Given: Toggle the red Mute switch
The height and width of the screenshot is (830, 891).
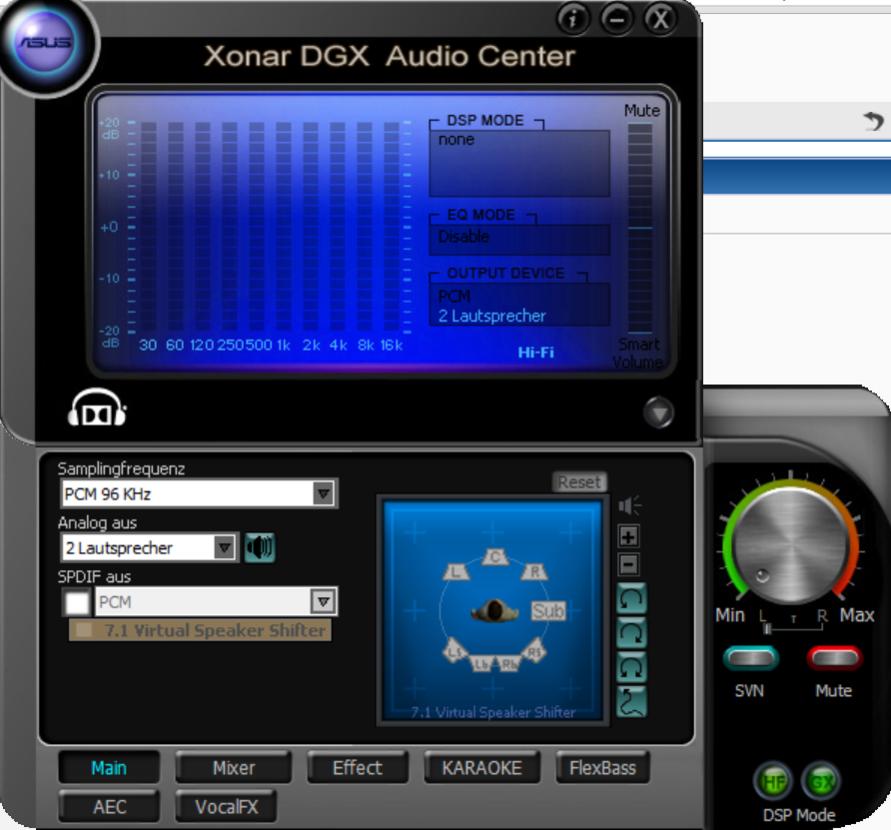Looking at the screenshot, I should 834,658.
